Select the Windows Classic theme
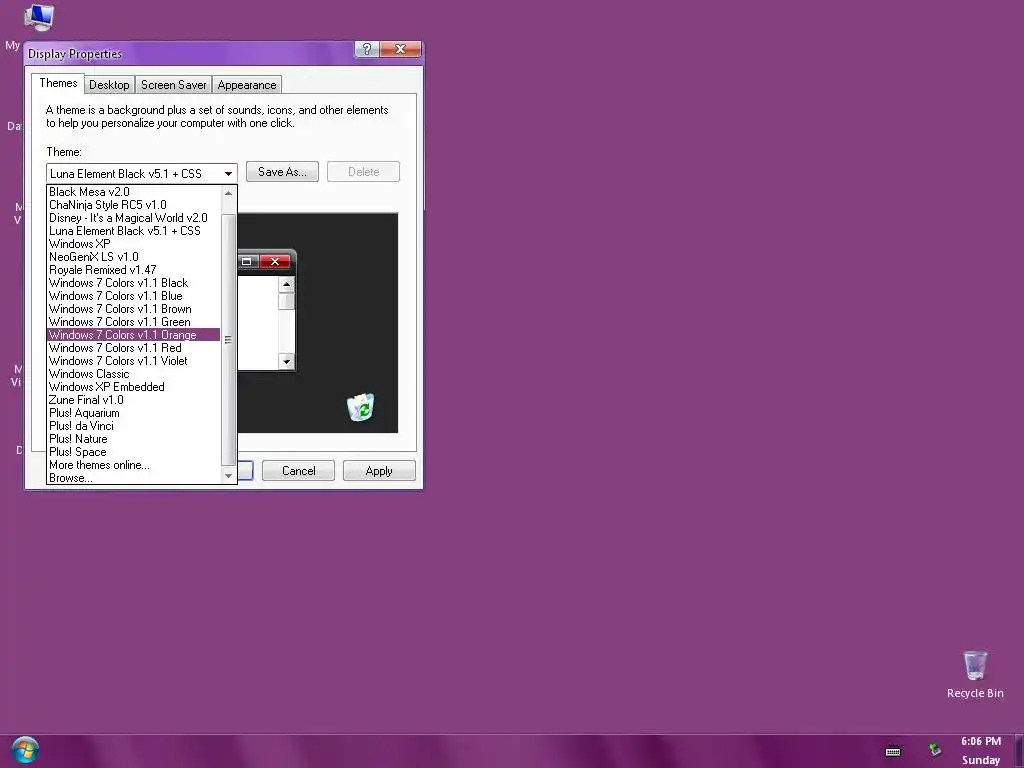The width and height of the screenshot is (1024, 768). (134, 374)
